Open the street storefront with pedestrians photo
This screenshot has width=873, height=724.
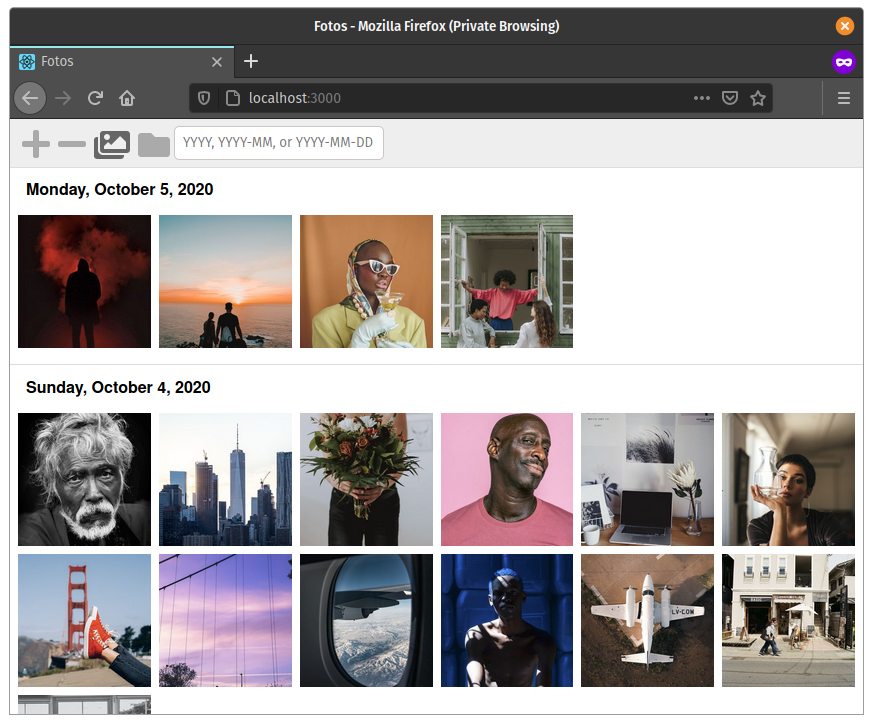788,620
